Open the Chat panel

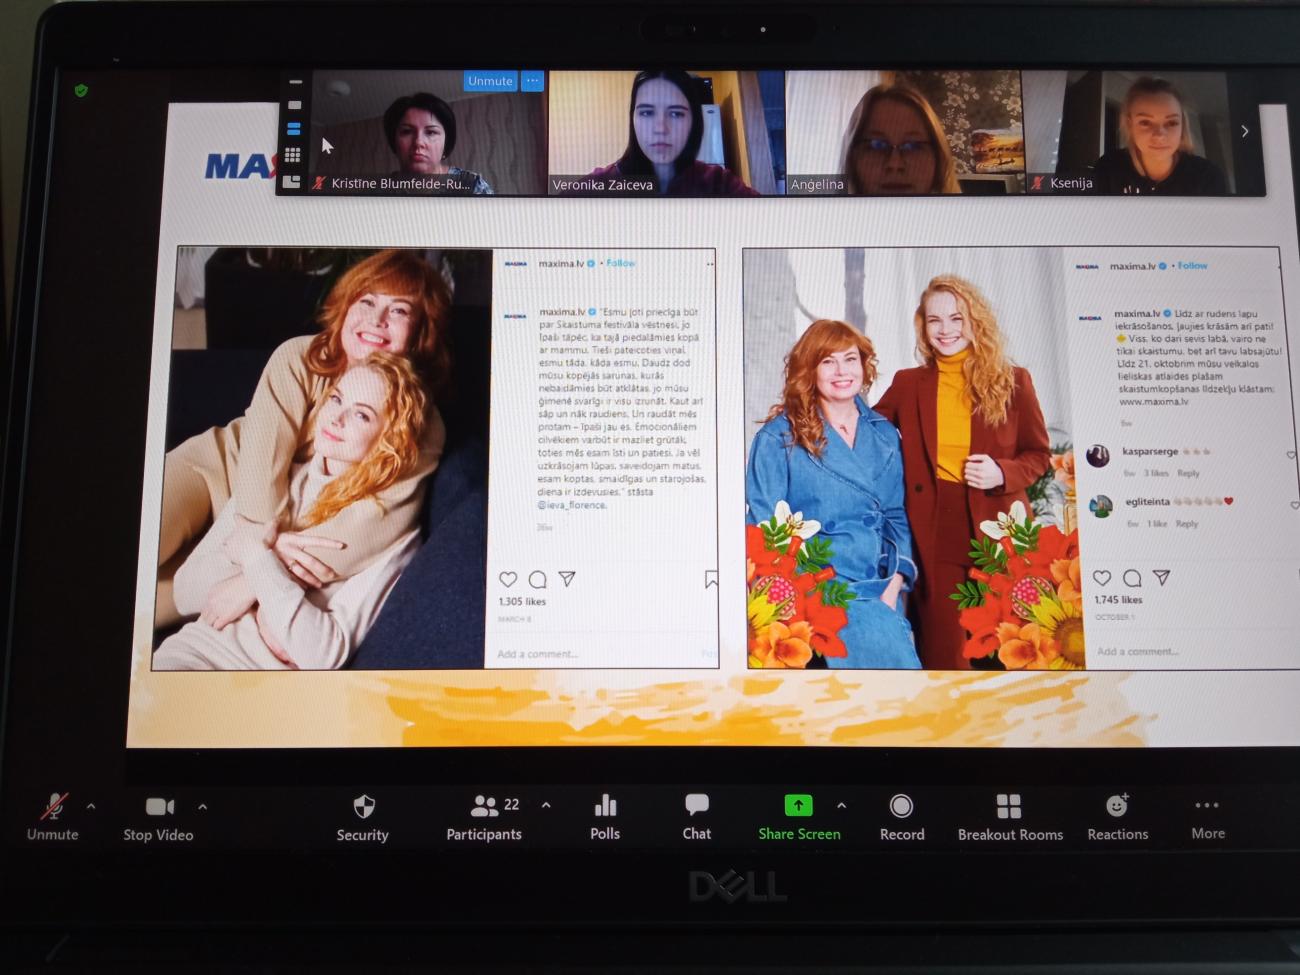(697, 816)
